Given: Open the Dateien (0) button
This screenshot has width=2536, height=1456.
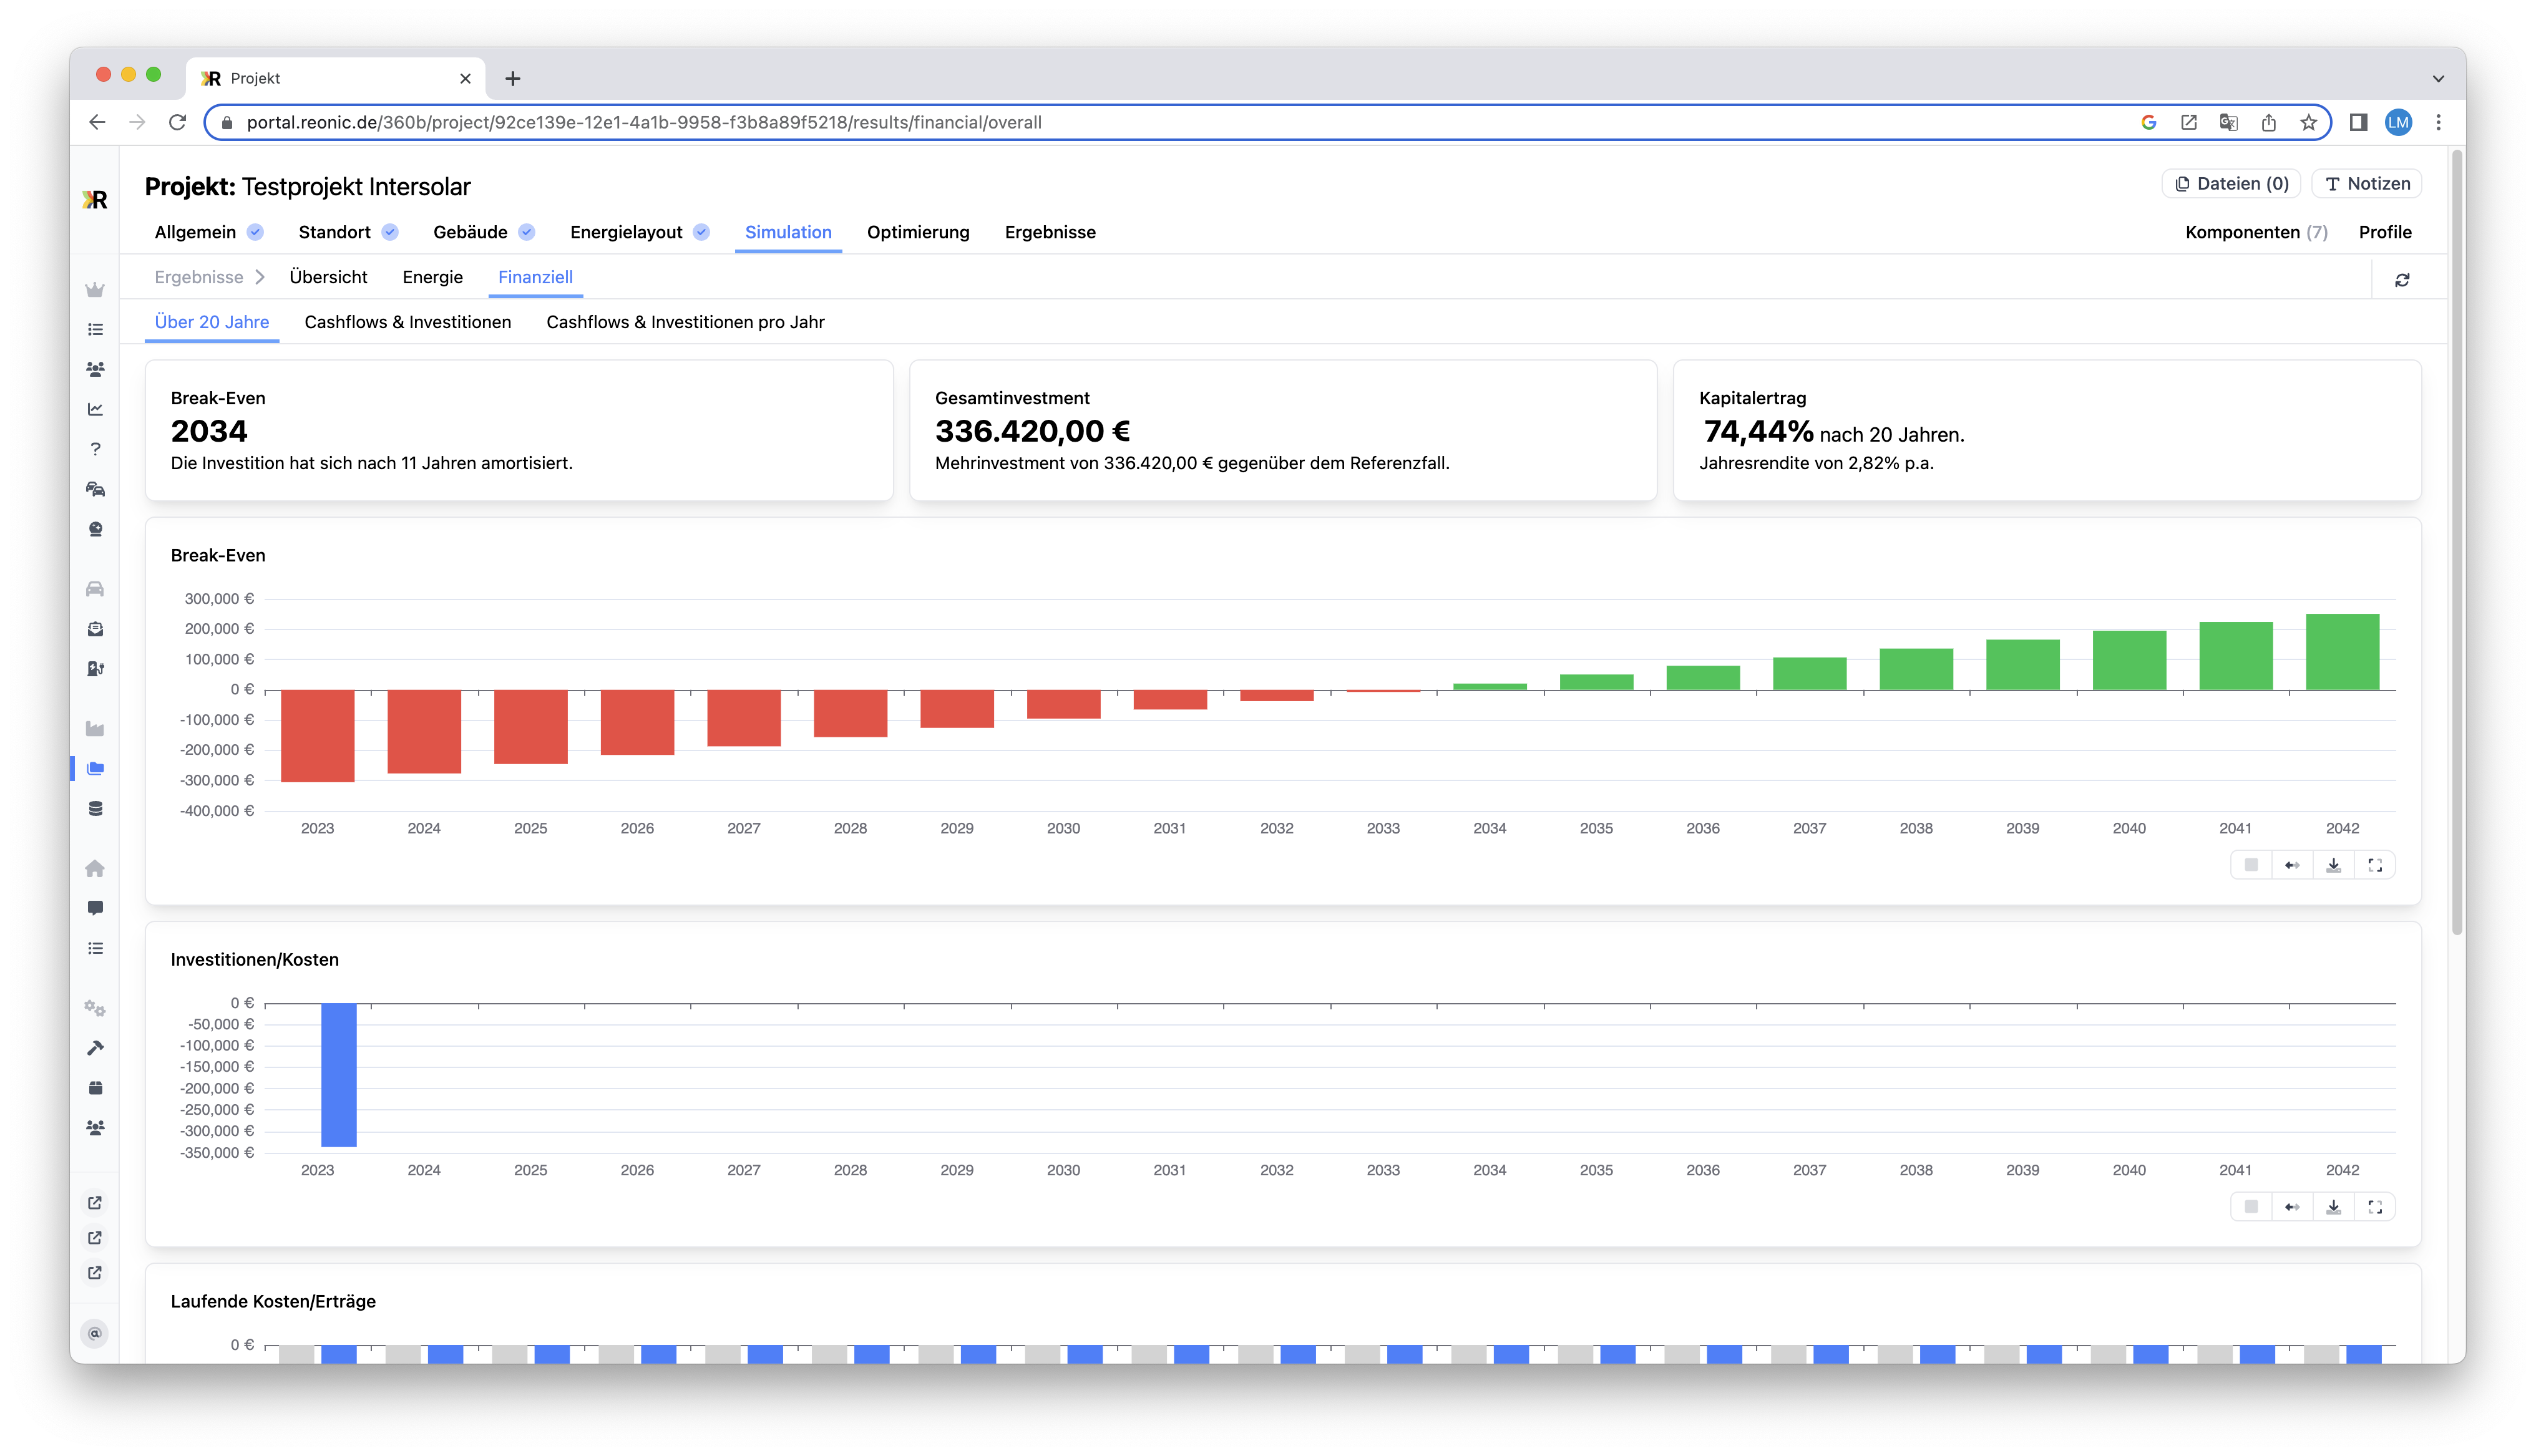Looking at the screenshot, I should click(2231, 184).
